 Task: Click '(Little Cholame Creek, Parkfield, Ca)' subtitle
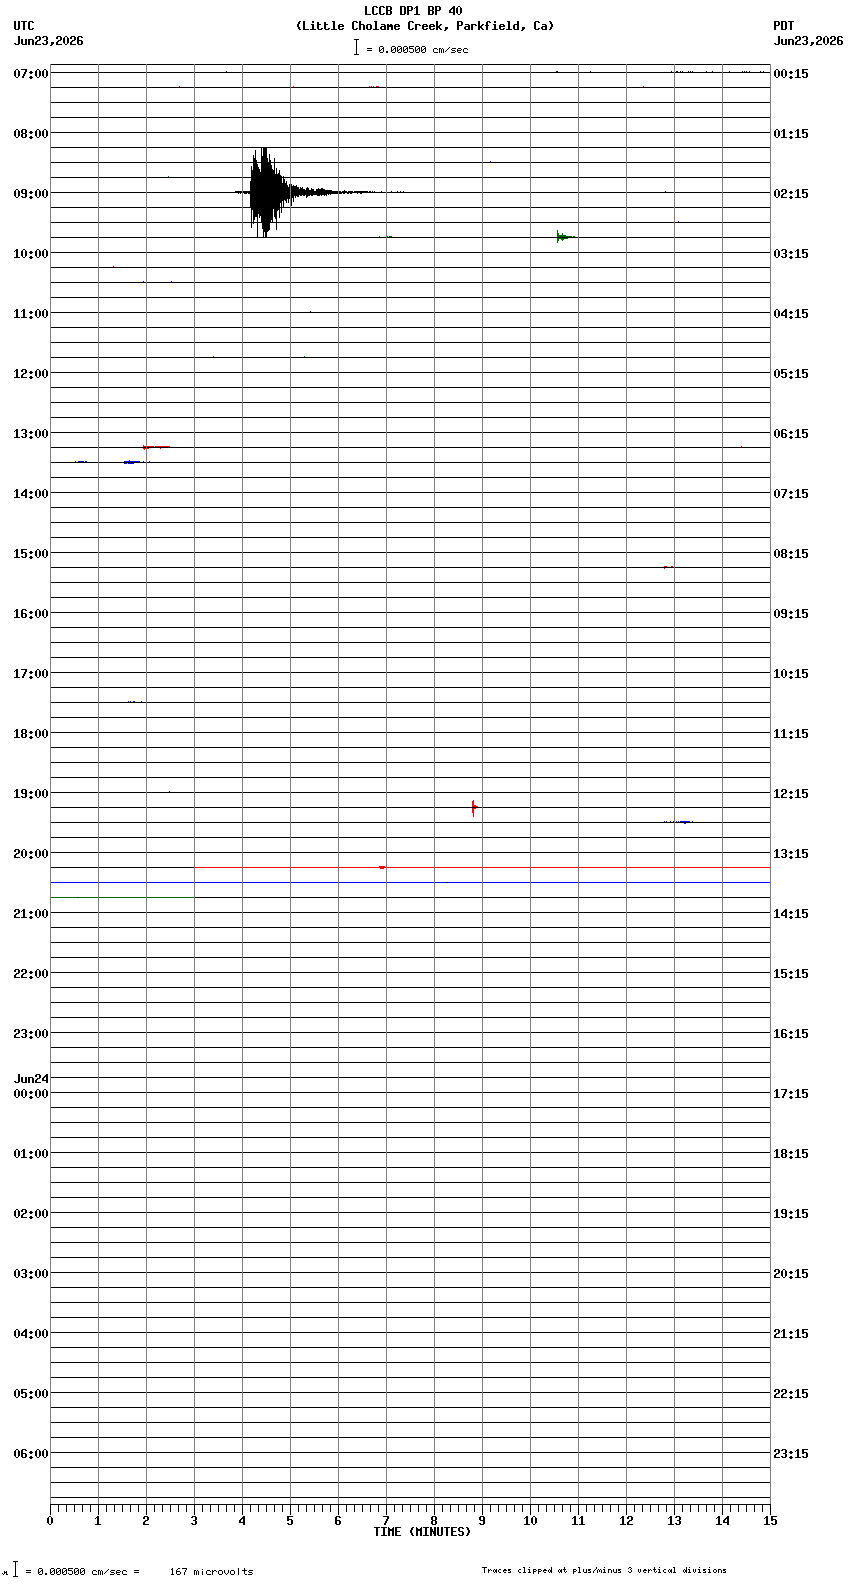pyautogui.click(x=425, y=26)
